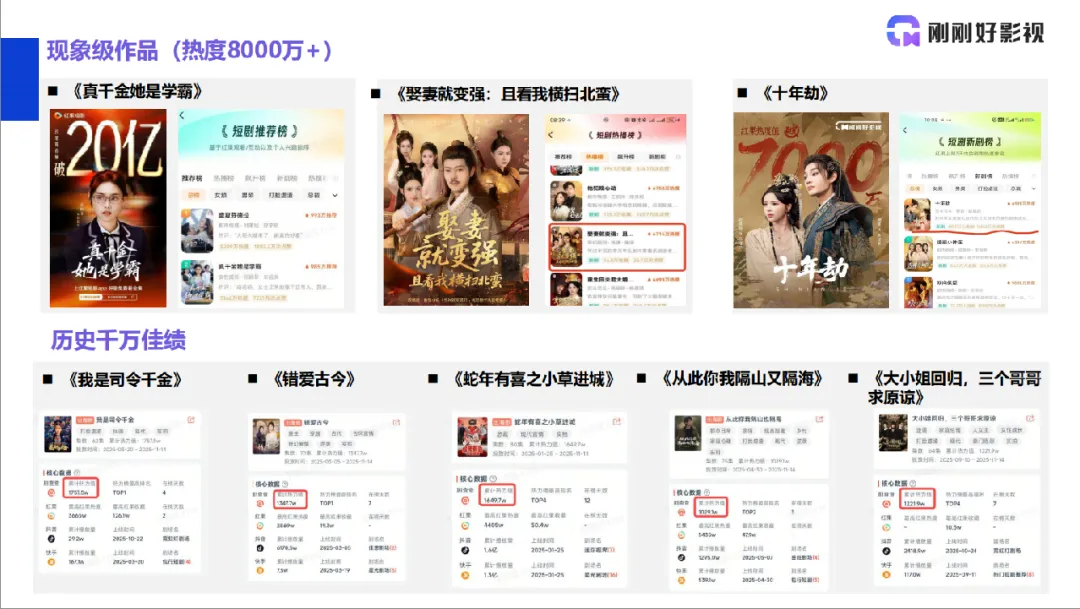Click 十年劫 7000万 poster image
This screenshot has width=1080, height=609.
click(x=811, y=210)
